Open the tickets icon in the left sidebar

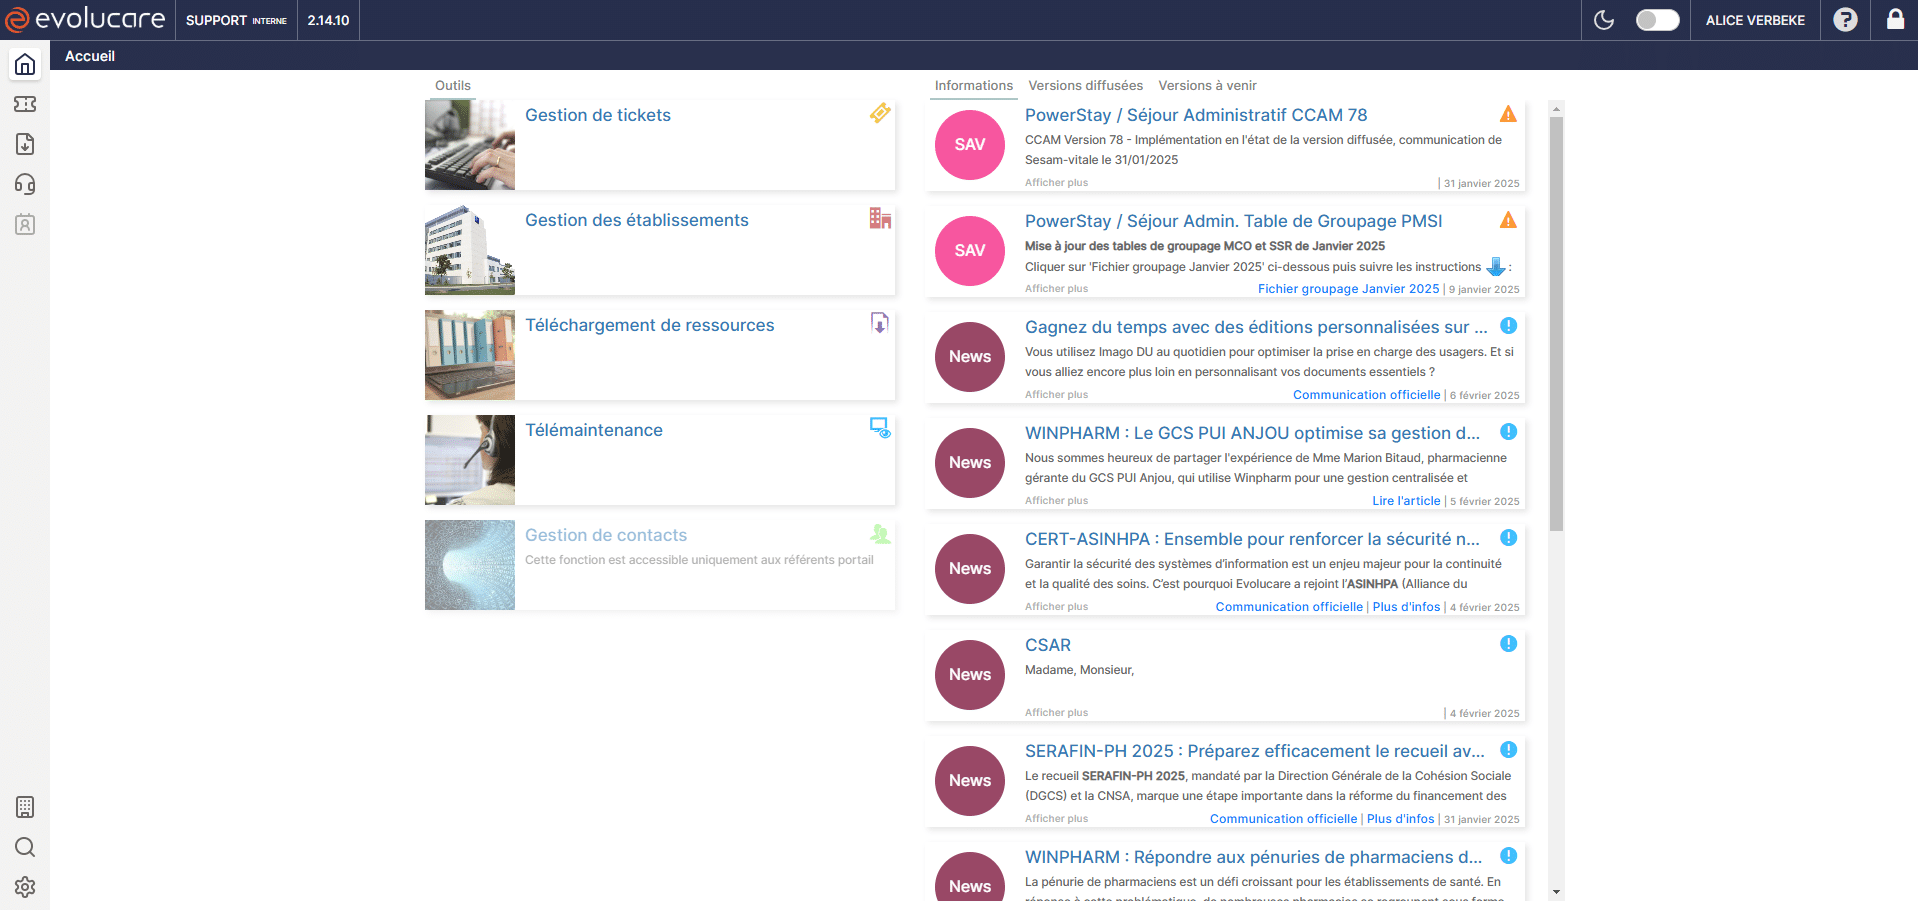(x=25, y=104)
